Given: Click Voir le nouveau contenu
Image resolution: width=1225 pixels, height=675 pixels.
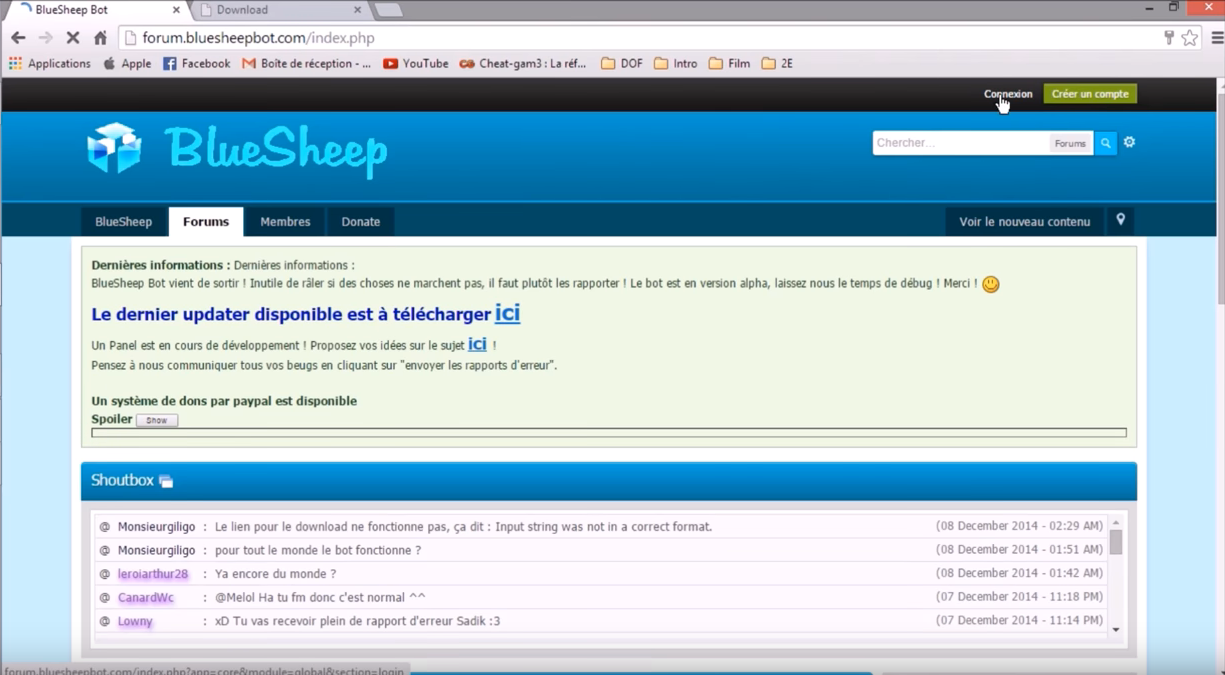Looking at the screenshot, I should point(1025,222).
